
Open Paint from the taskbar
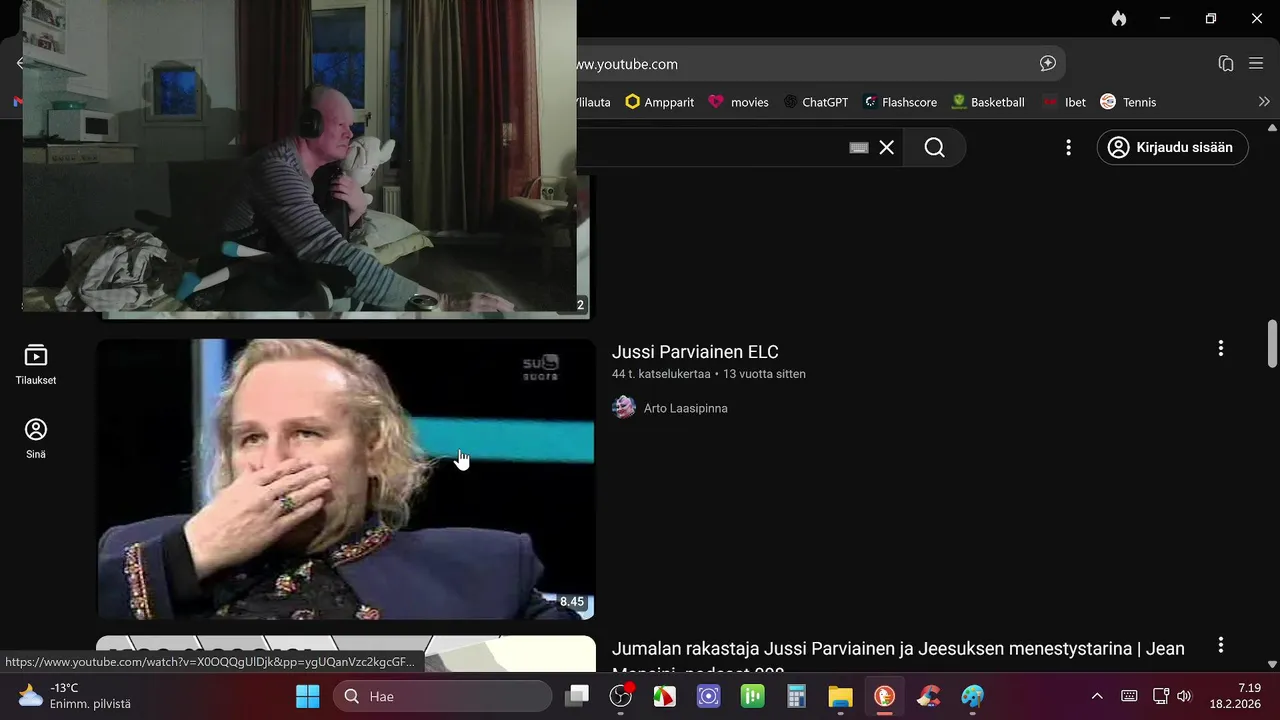[x=972, y=696]
